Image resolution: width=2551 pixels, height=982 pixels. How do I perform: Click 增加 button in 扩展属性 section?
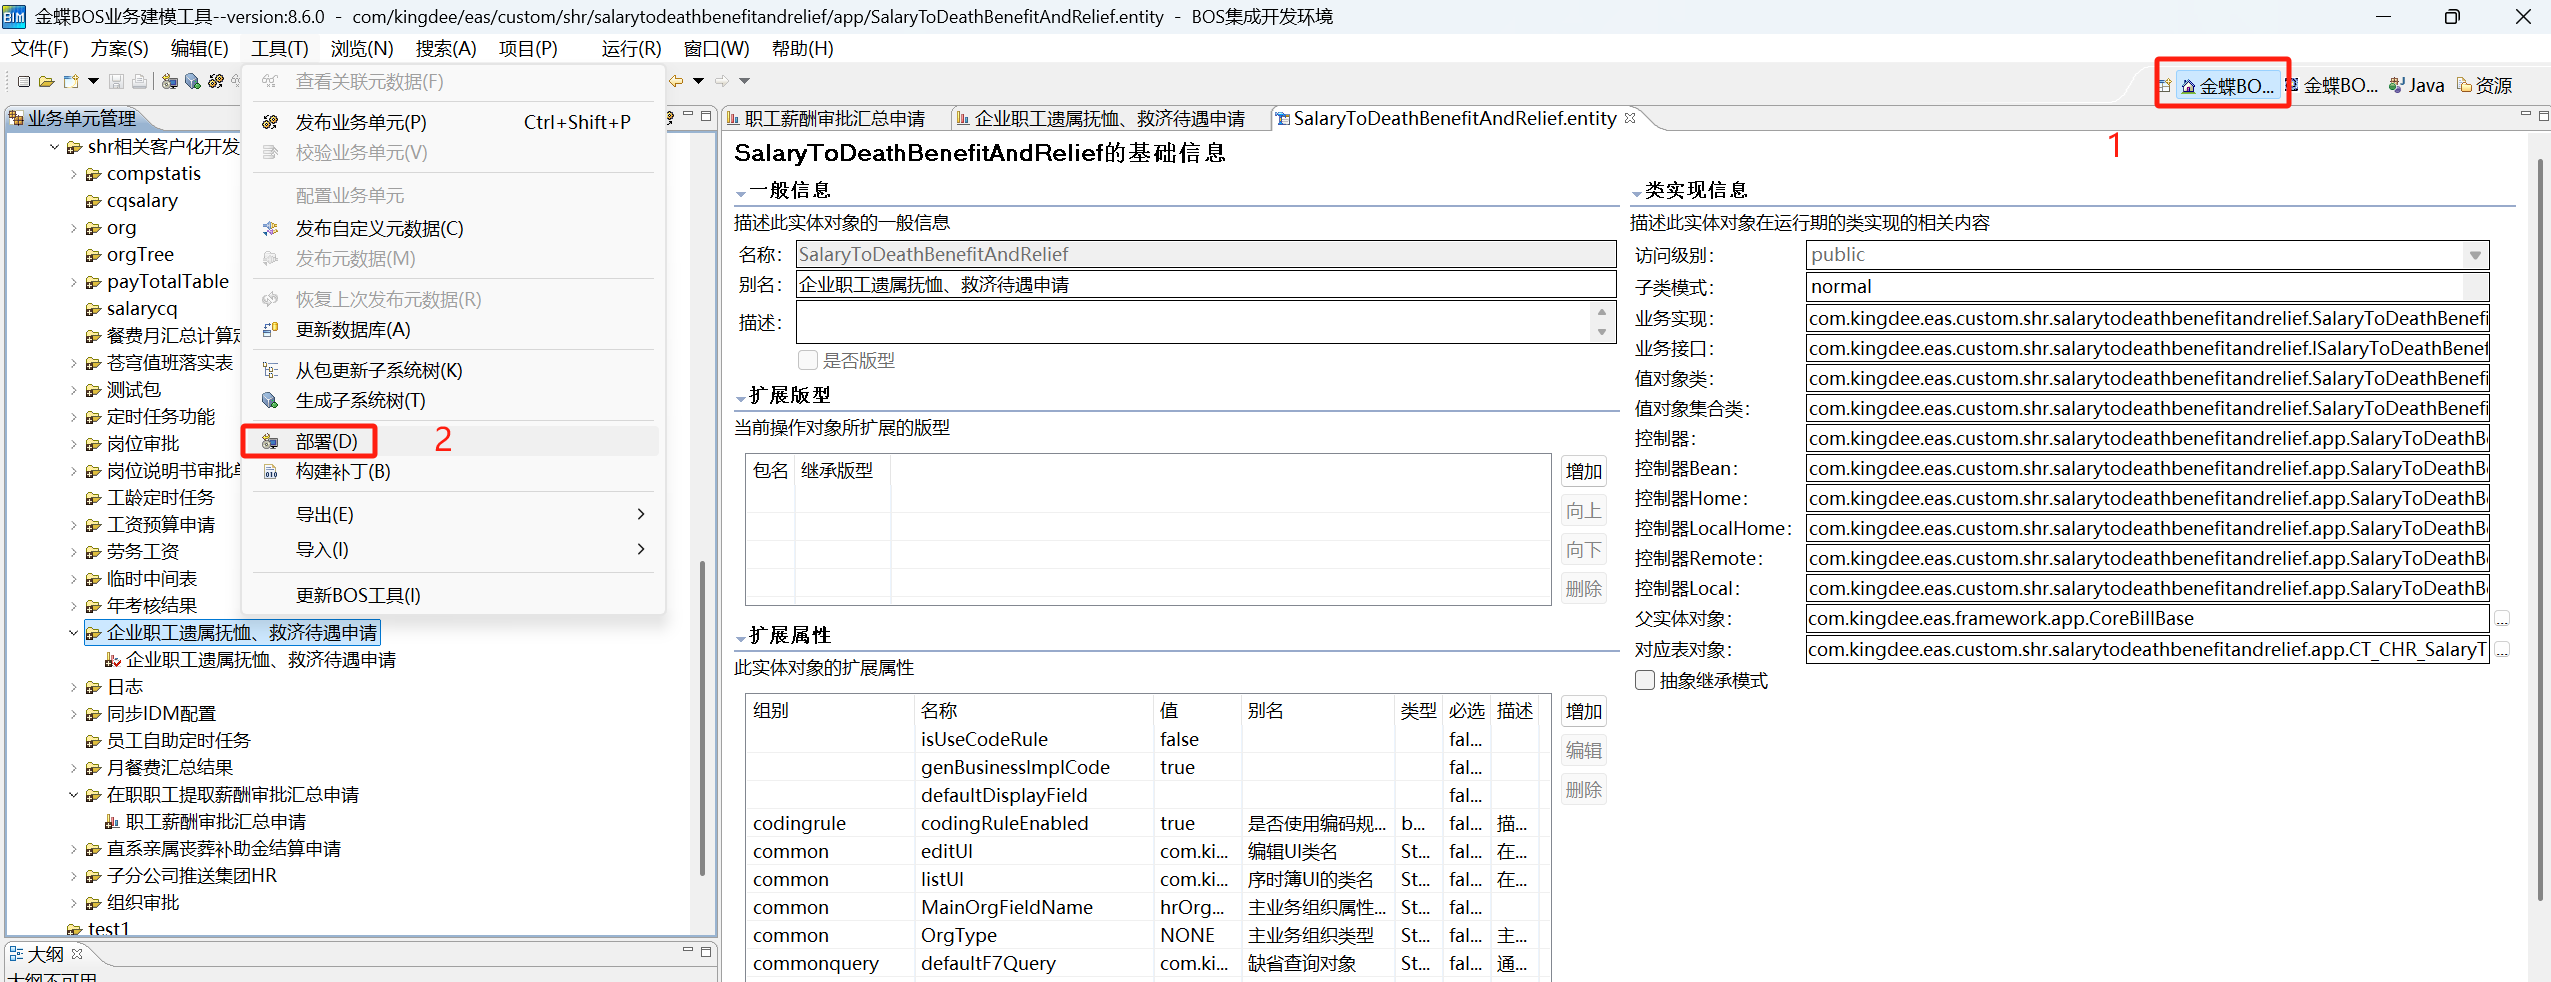pyautogui.click(x=1584, y=712)
